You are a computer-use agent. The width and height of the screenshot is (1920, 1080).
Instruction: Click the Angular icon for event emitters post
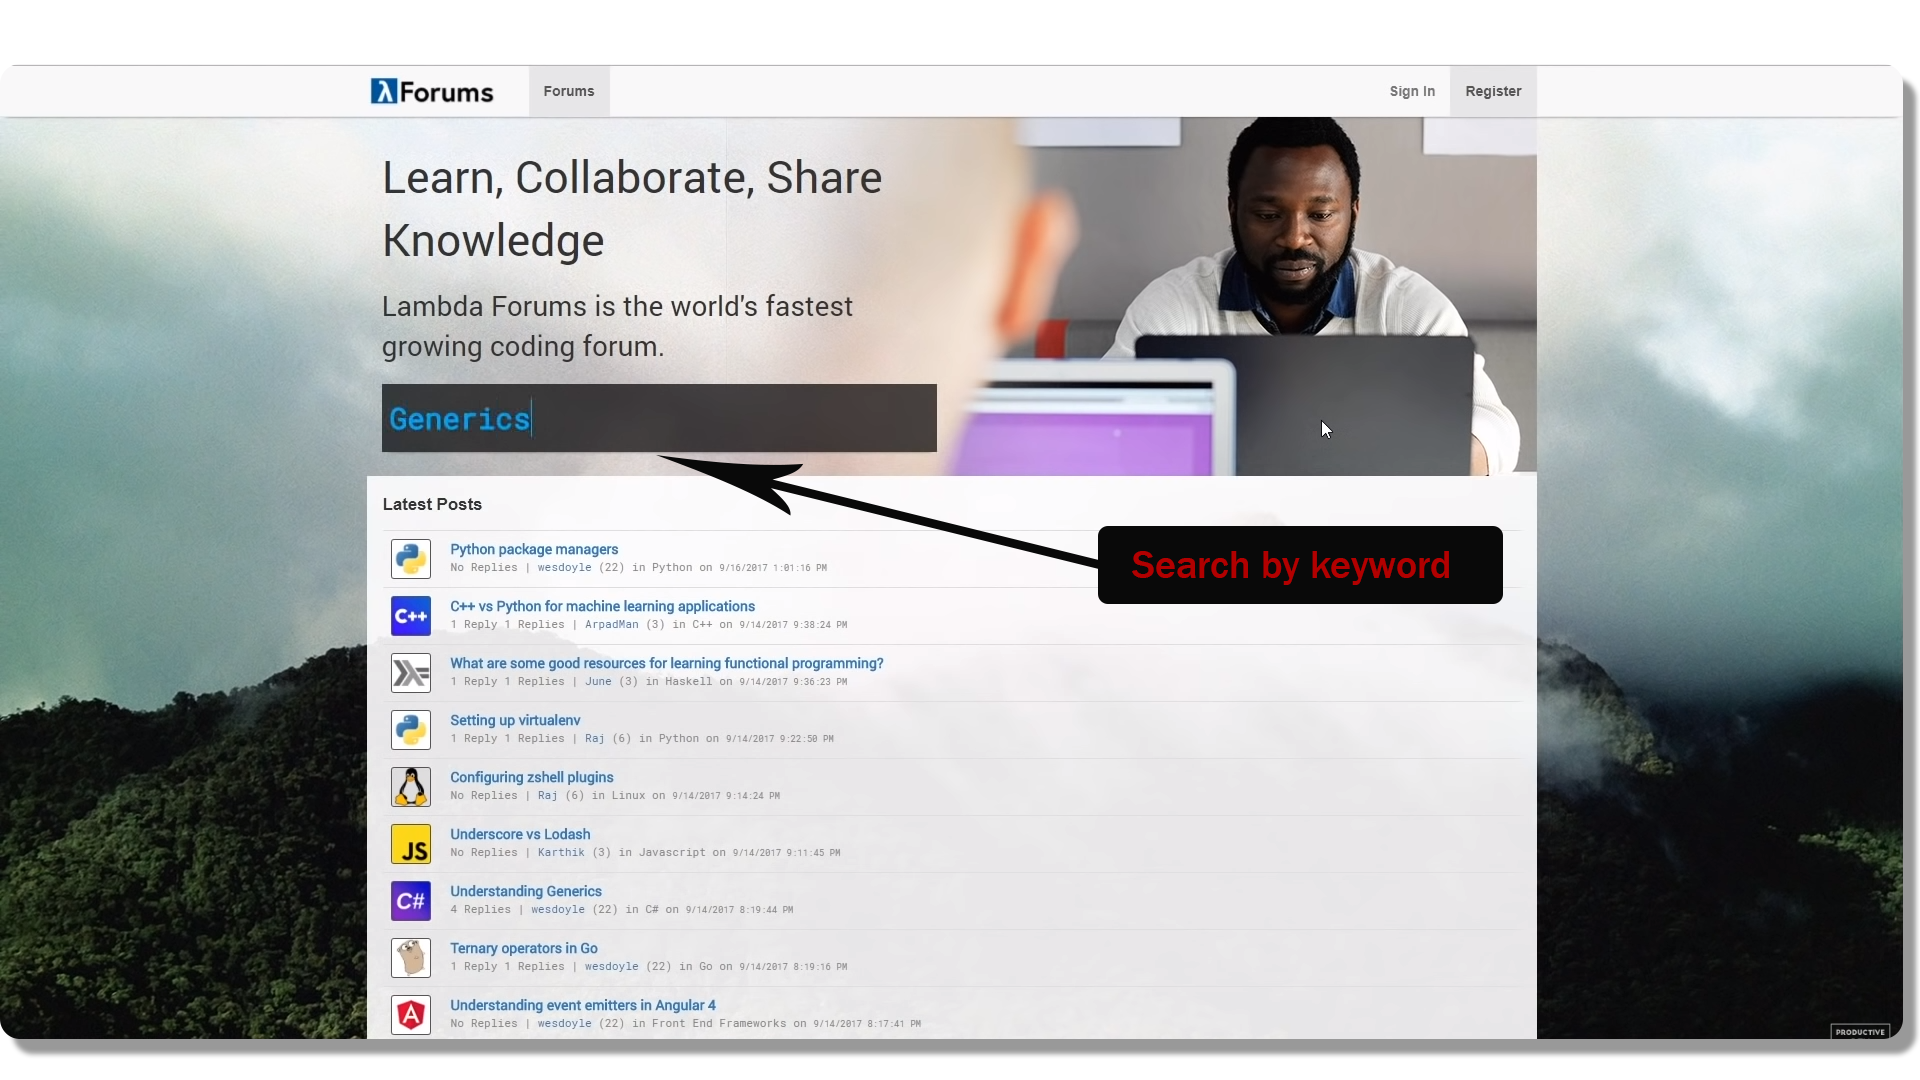(411, 1015)
